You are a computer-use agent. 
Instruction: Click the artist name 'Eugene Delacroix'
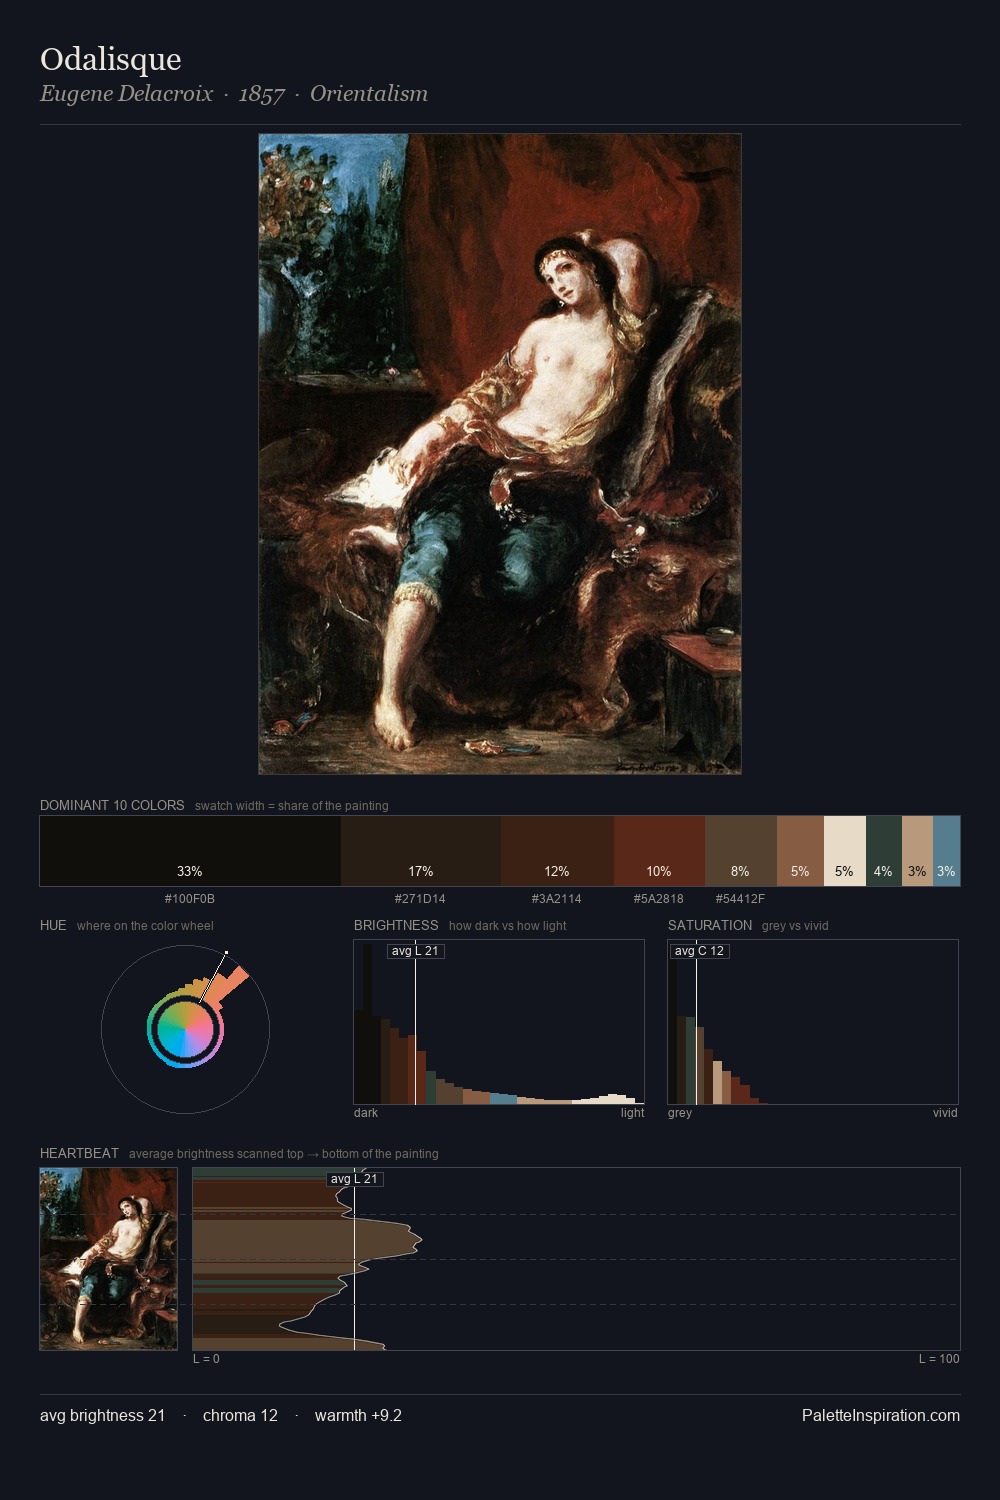(127, 94)
